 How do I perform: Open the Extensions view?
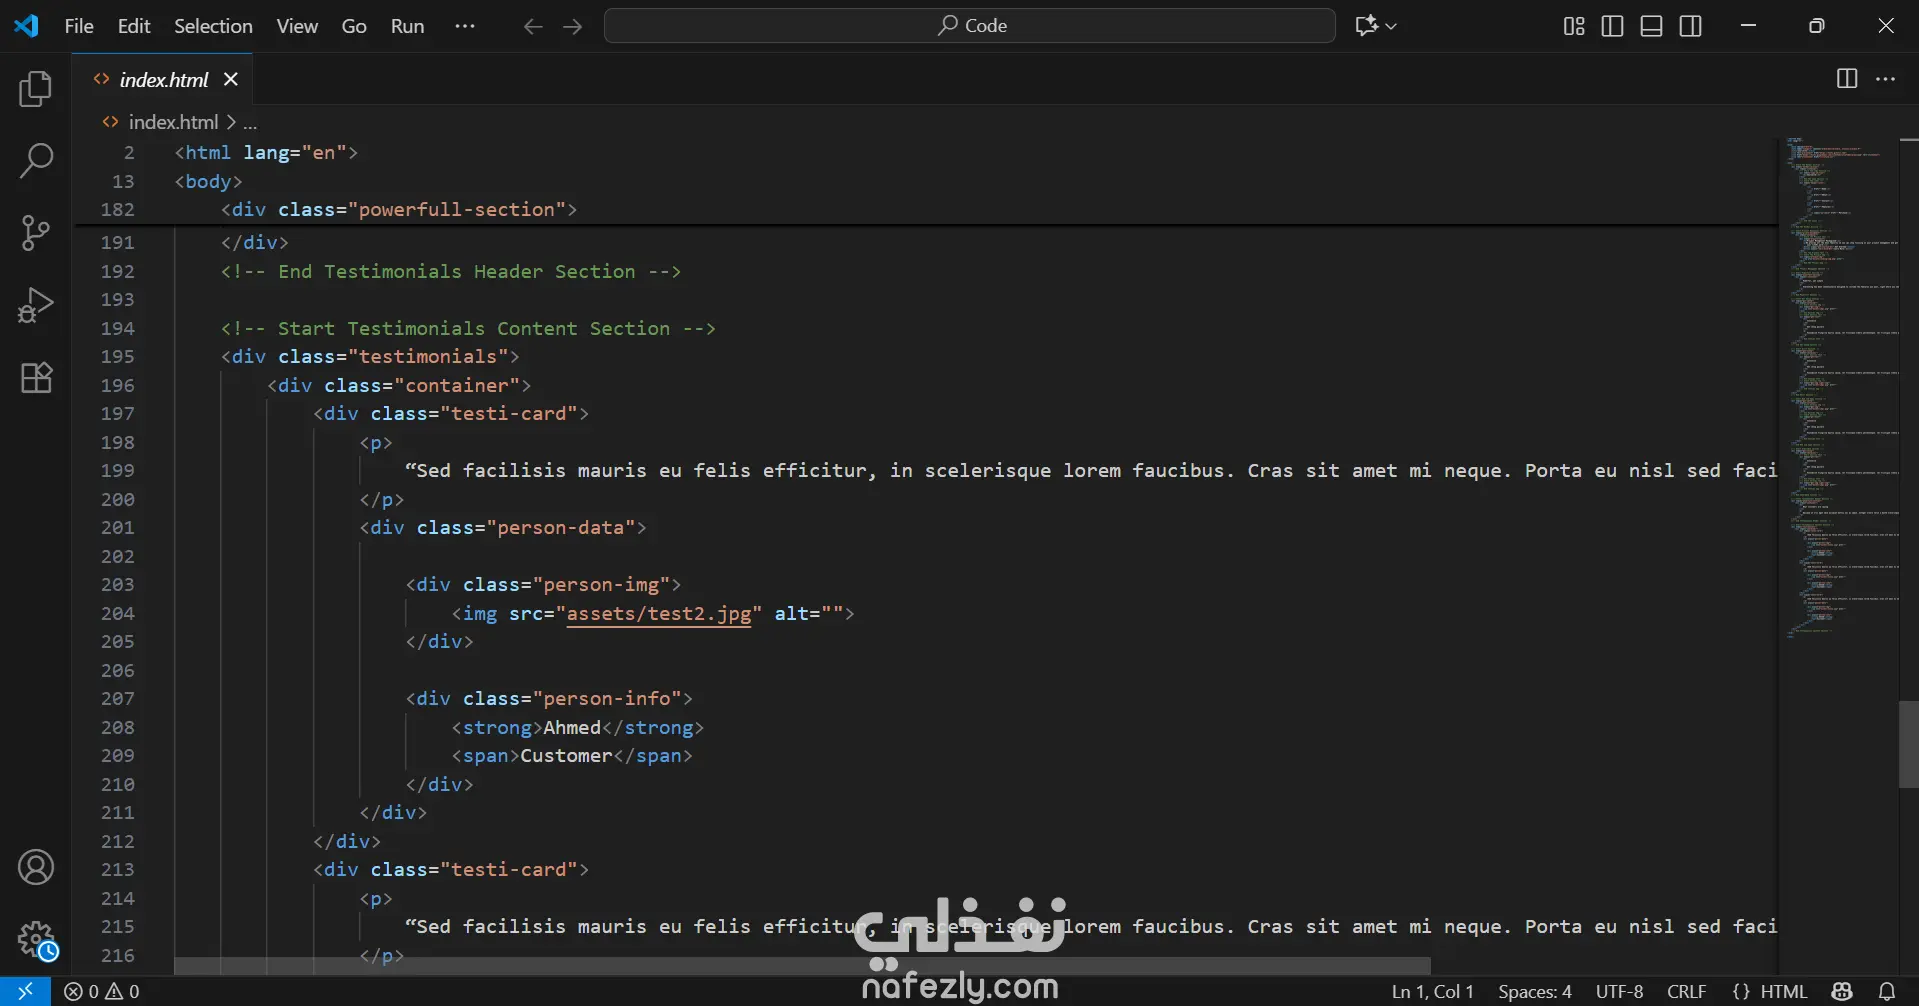[36, 377]
